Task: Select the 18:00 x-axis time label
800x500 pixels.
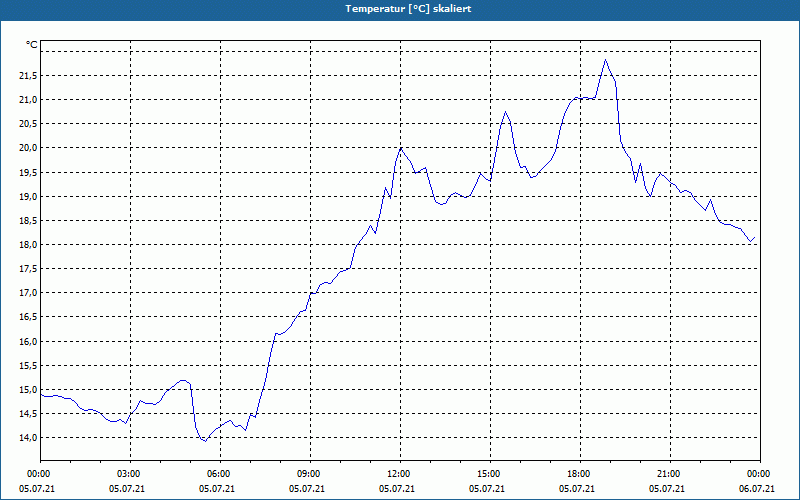Action: (x=578, y=474)
